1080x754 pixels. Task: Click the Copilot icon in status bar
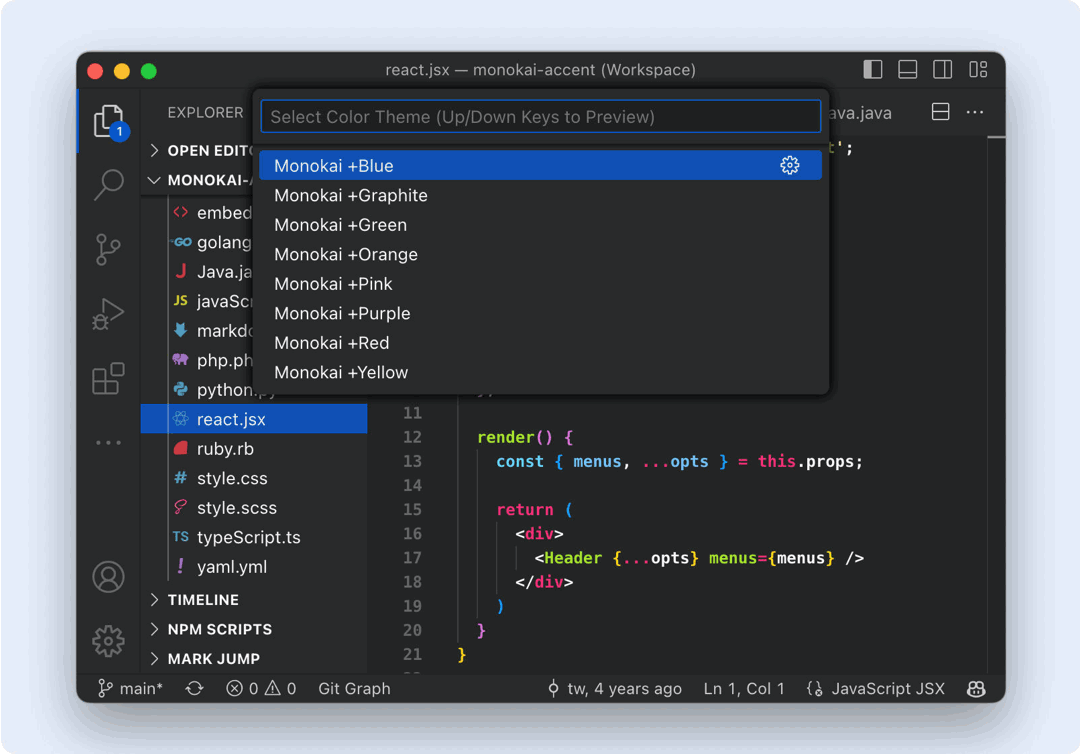pyautogui.click(x=976, y=689)
